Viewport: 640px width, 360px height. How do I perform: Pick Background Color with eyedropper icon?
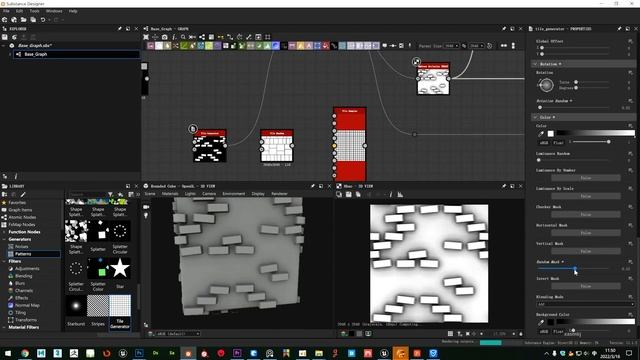(x=541, y=322)
